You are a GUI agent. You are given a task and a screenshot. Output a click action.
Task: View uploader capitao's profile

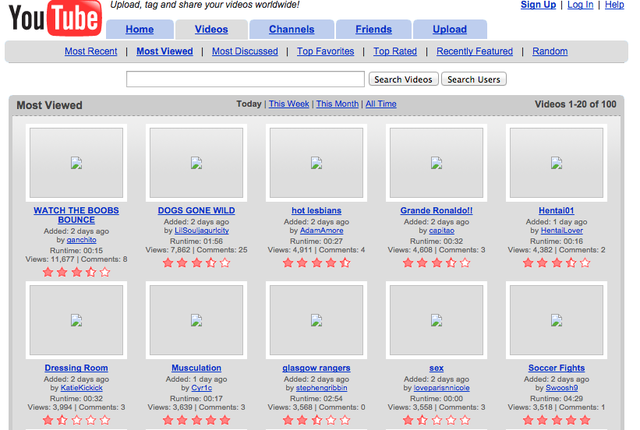[442, 231]
